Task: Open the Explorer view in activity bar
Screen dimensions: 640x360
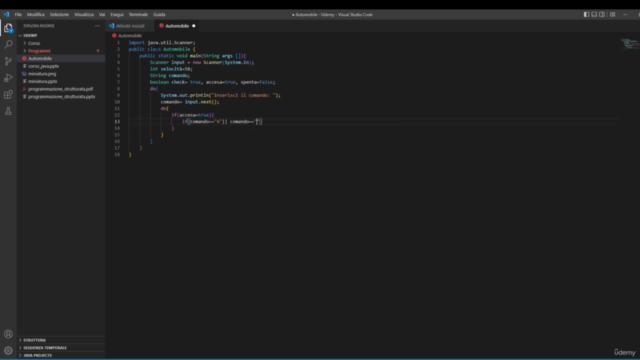Action: coord(8,28)
